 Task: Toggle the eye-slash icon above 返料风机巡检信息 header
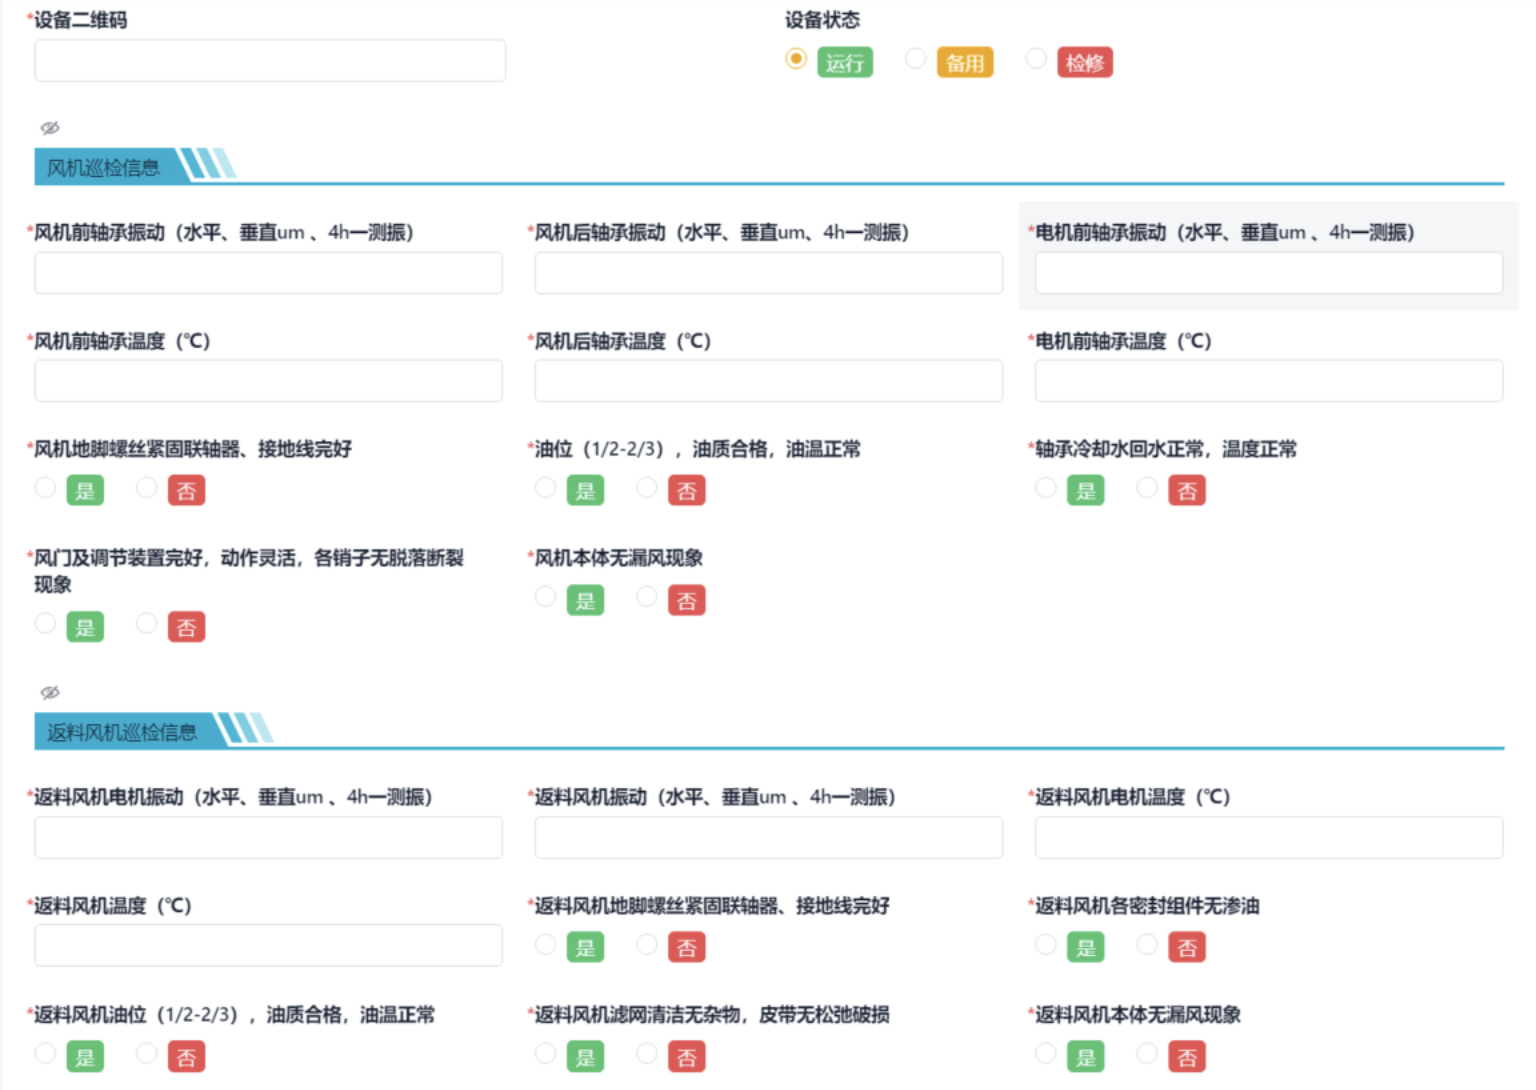tap(50, 692)
